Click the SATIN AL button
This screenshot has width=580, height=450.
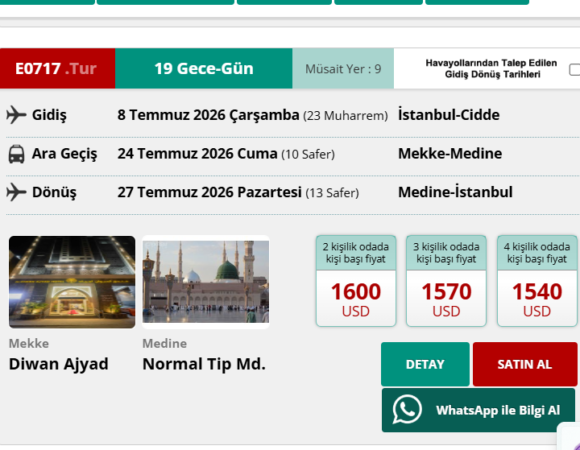(x=525, y=364)
